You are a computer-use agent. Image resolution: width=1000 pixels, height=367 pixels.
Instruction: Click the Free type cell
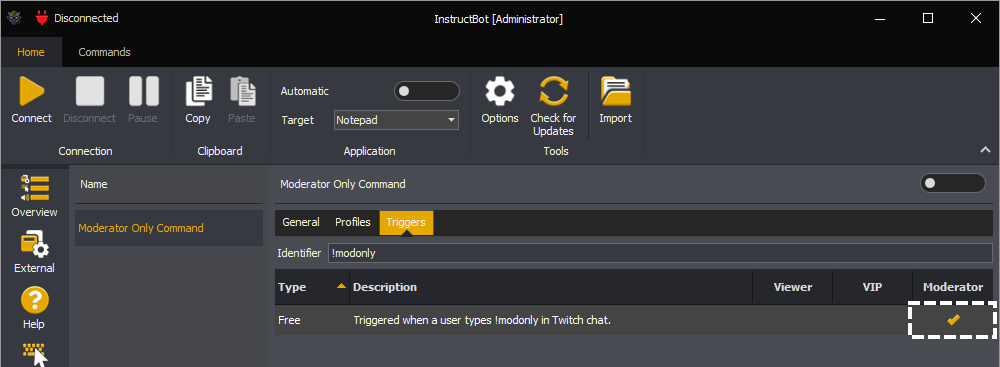(290, 320)
